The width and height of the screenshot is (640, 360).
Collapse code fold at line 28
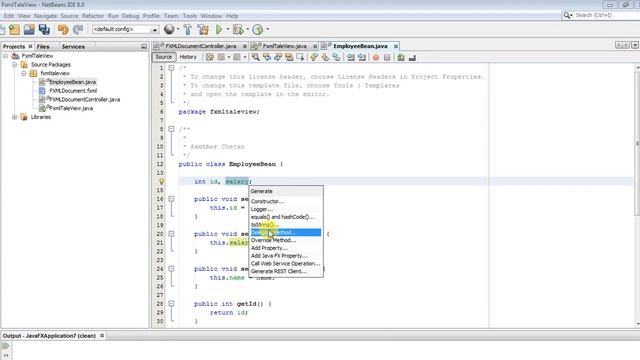tap(171, 304)
